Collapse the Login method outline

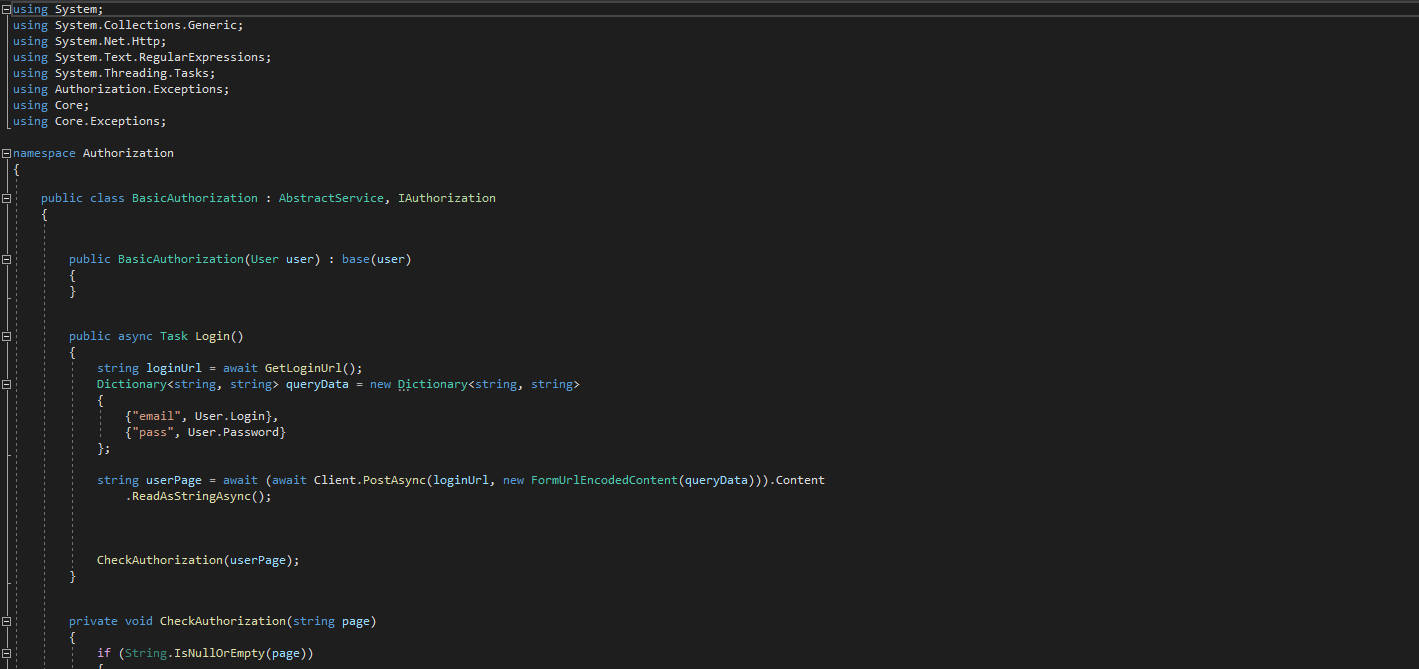[6, 336]
